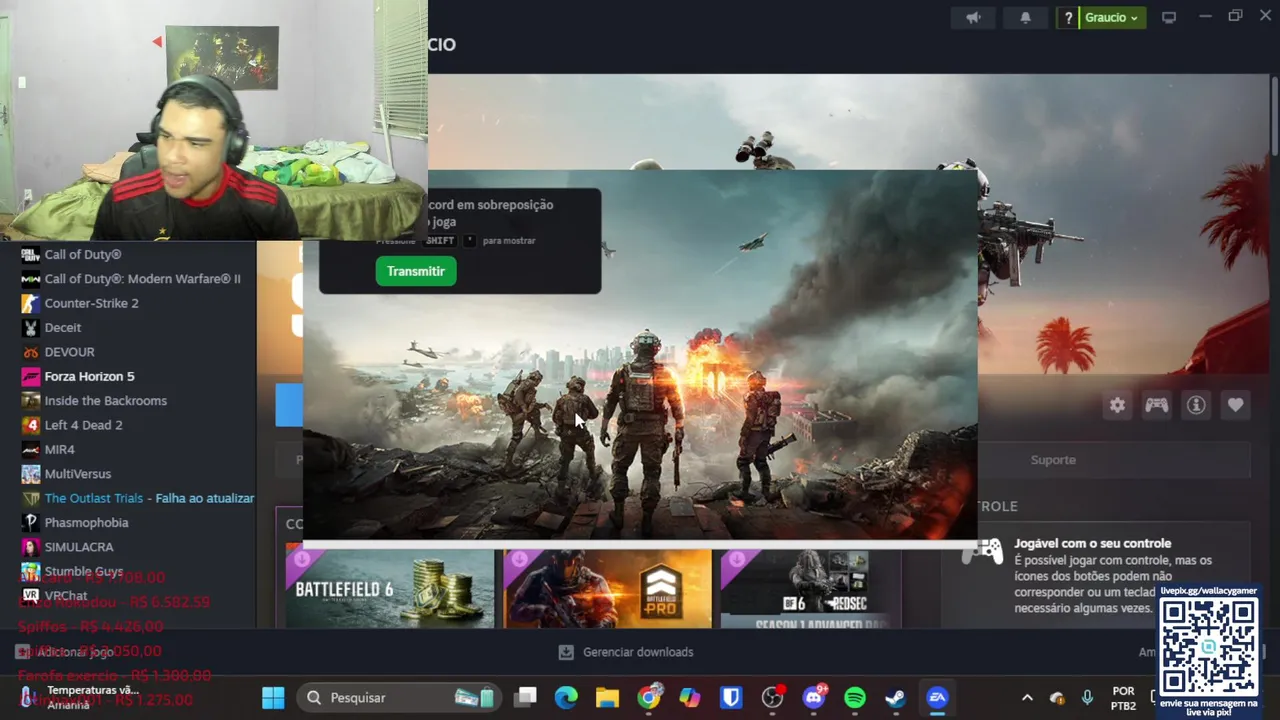This screenshot has width=1280, height=720.
Task: Select The Outlast Trials entry
Action: pyautogui.click(x=149, y=498)
